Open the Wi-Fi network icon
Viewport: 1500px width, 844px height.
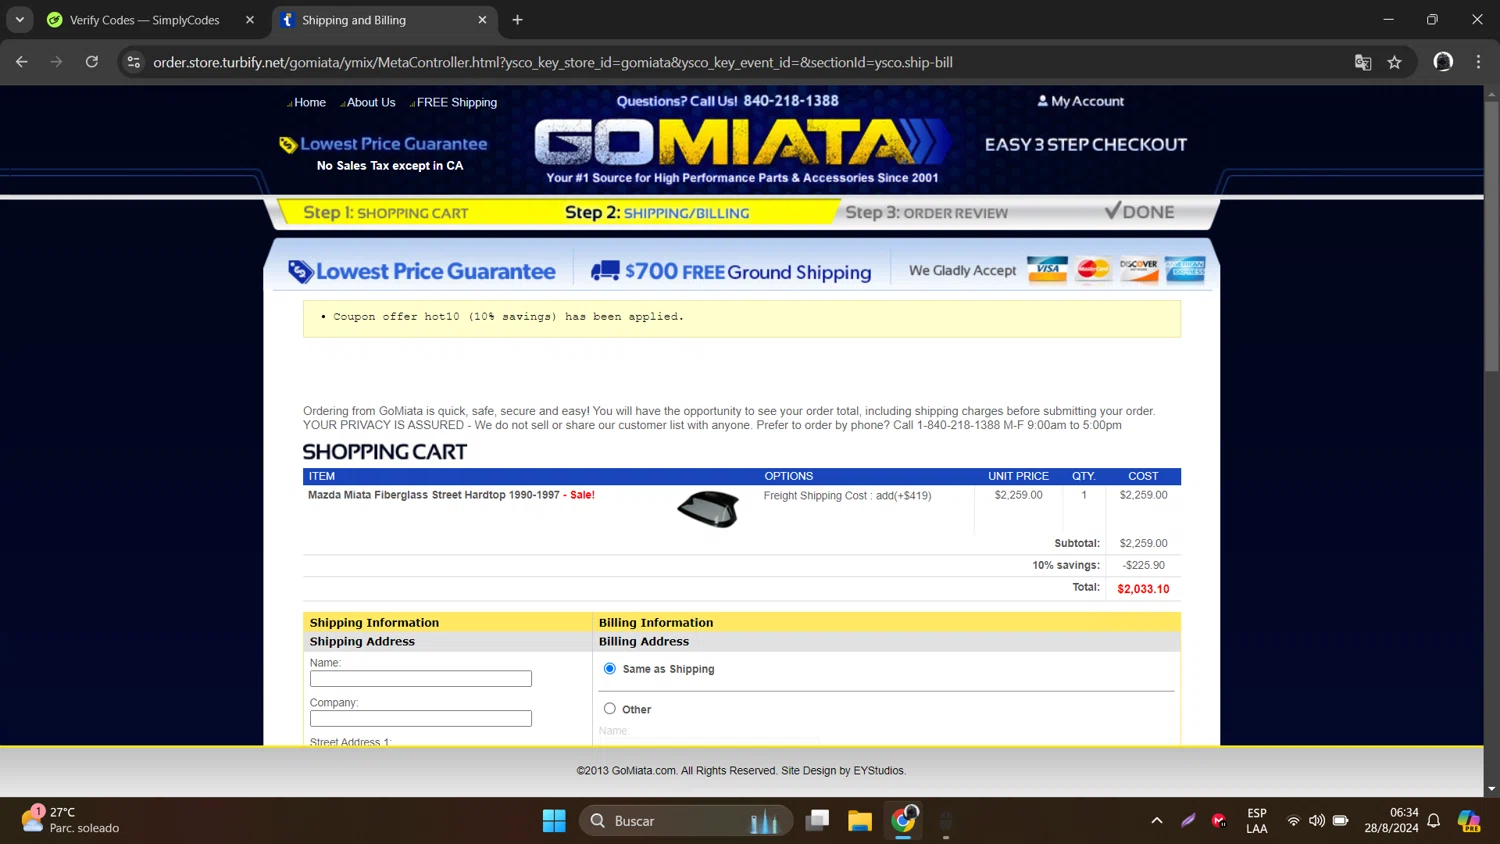[x=1293, y=821]
